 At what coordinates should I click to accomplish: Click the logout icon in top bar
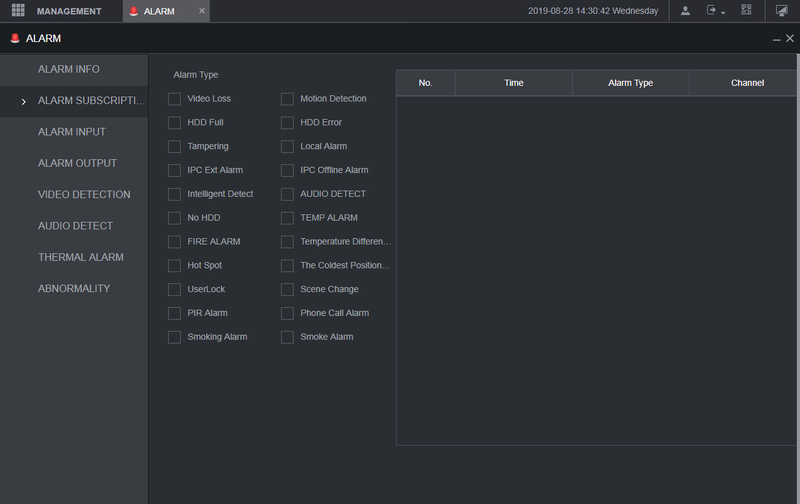pos(711,10)
